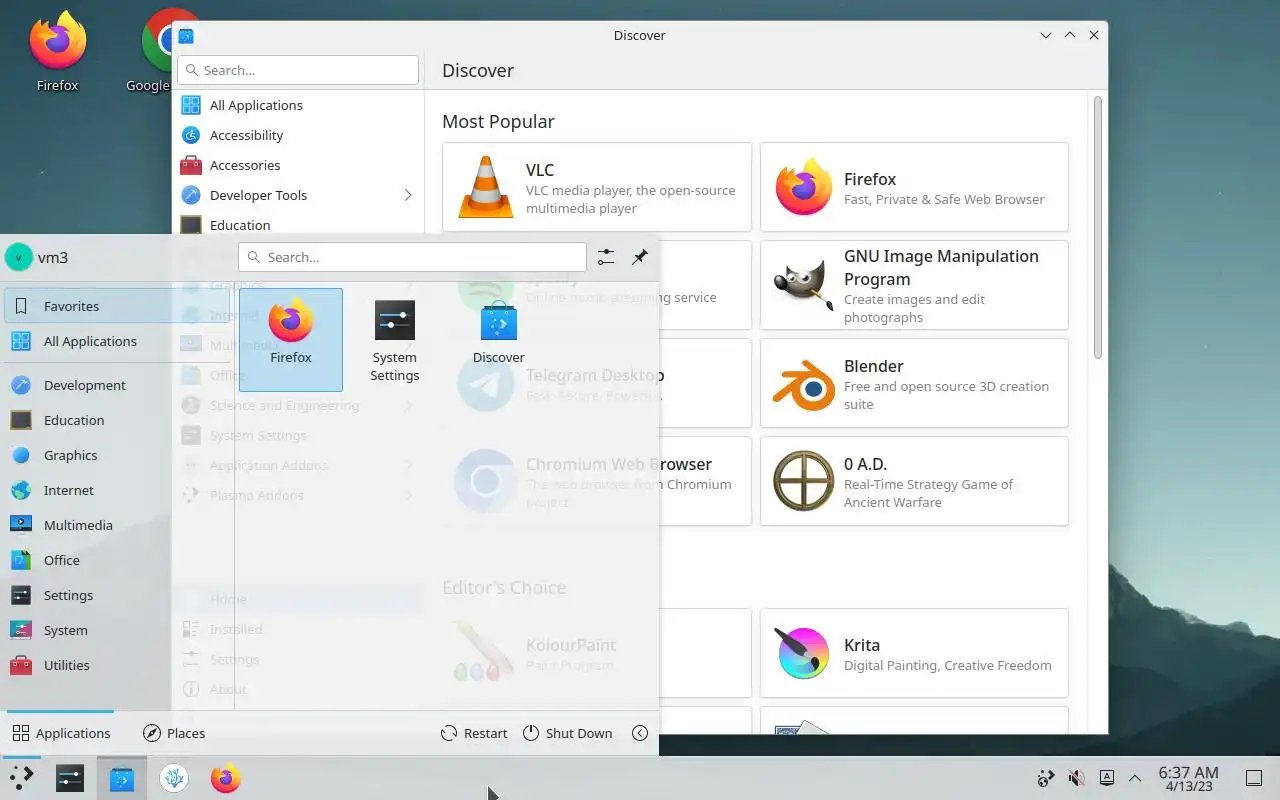Select All Applications in the launcher sidebar
1280x800 pixels.
[x=117, y=341]
